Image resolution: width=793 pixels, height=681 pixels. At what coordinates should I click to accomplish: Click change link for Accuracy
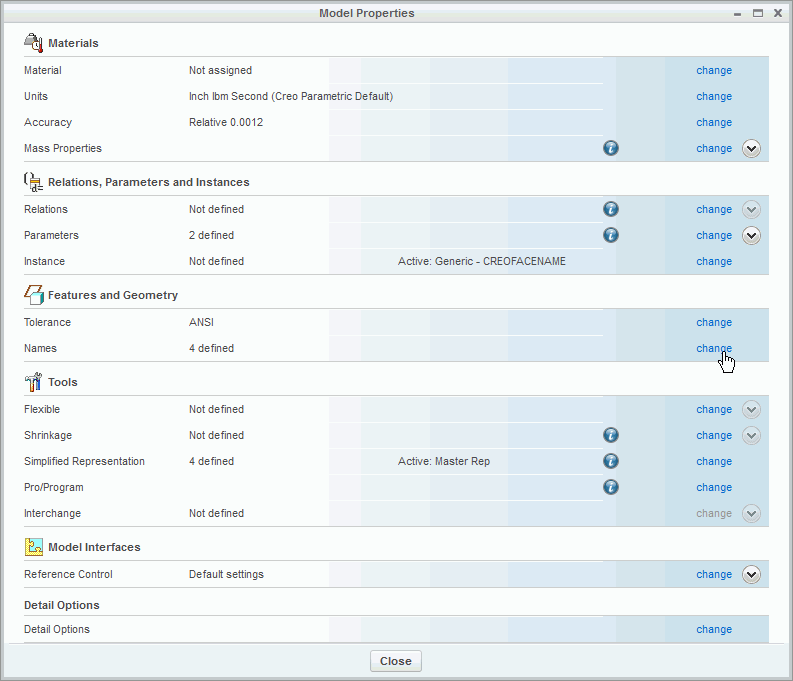click(x=714, y=123)
